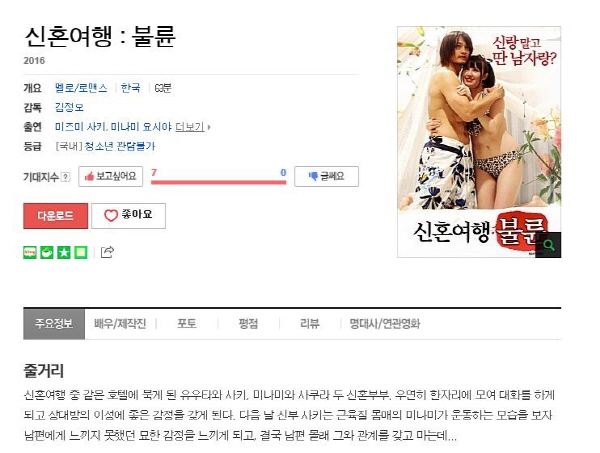
Task: Open the 포토 tab
Action: [187, 324]
